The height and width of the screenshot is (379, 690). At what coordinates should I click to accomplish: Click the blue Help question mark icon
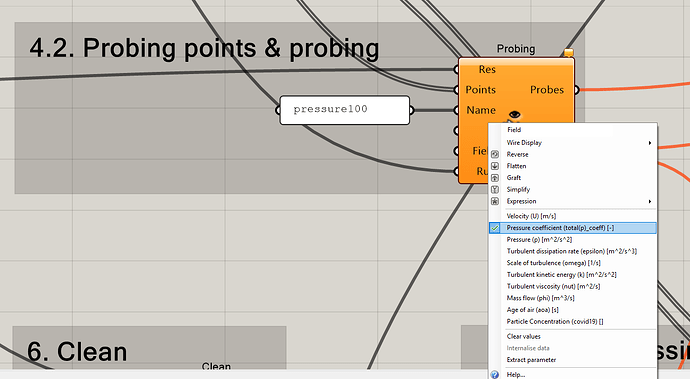[x=495, y=375]
